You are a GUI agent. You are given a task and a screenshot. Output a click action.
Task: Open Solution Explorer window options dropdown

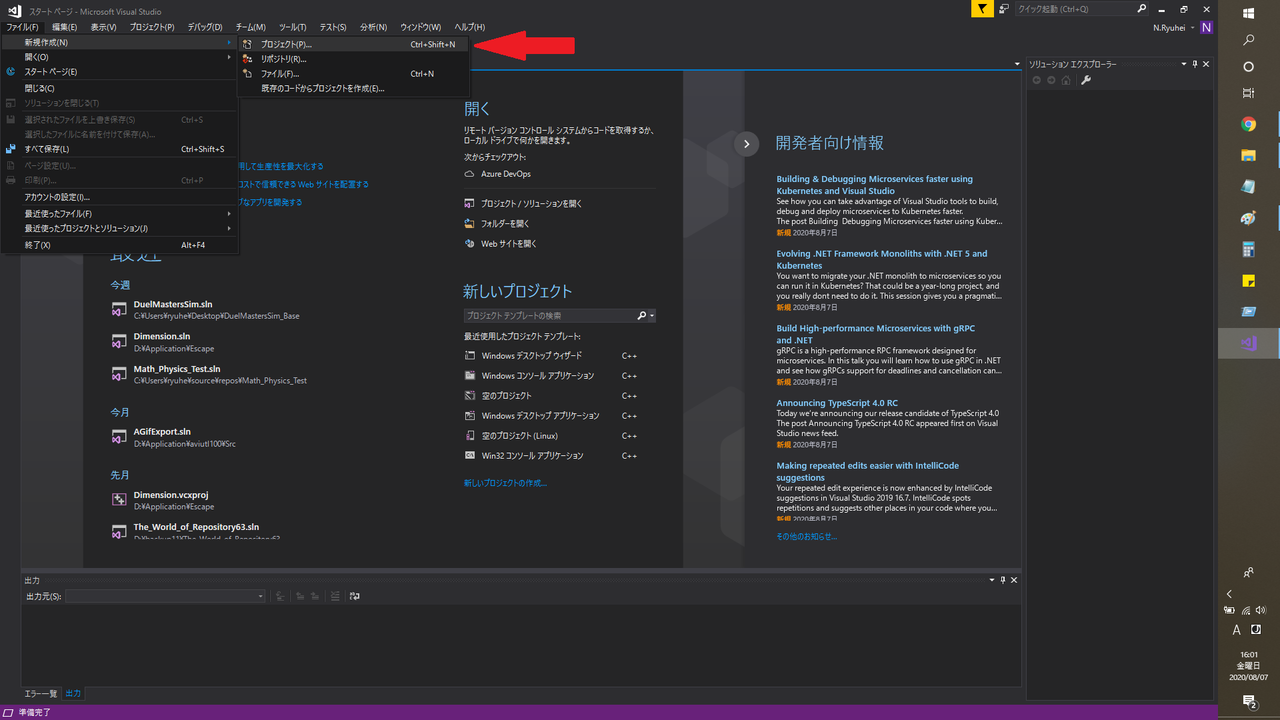(1183, 64)
